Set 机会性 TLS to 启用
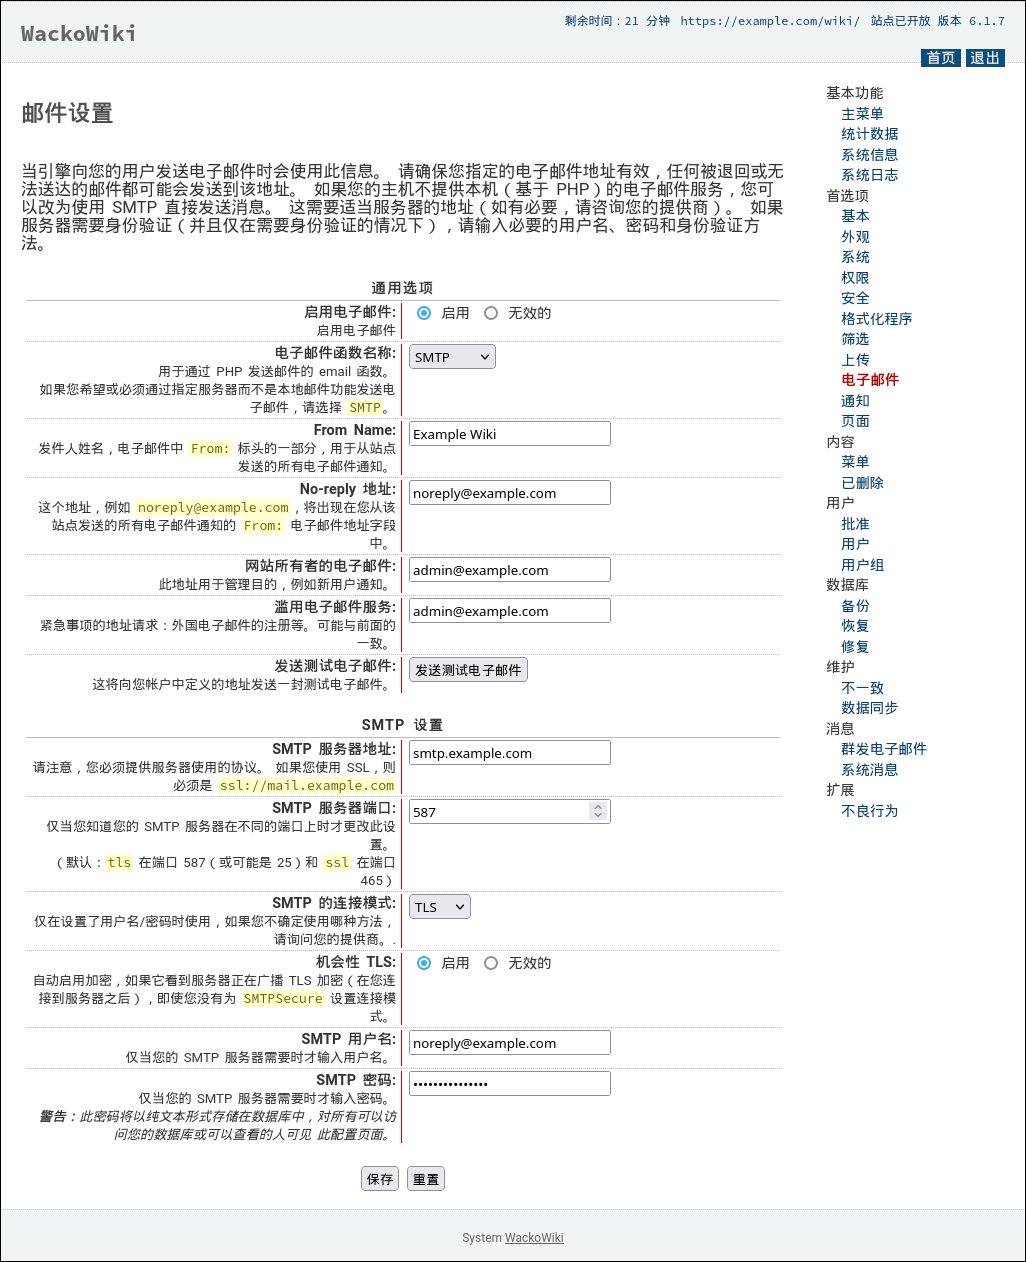 pyautogui.click(x=424, y=963)
